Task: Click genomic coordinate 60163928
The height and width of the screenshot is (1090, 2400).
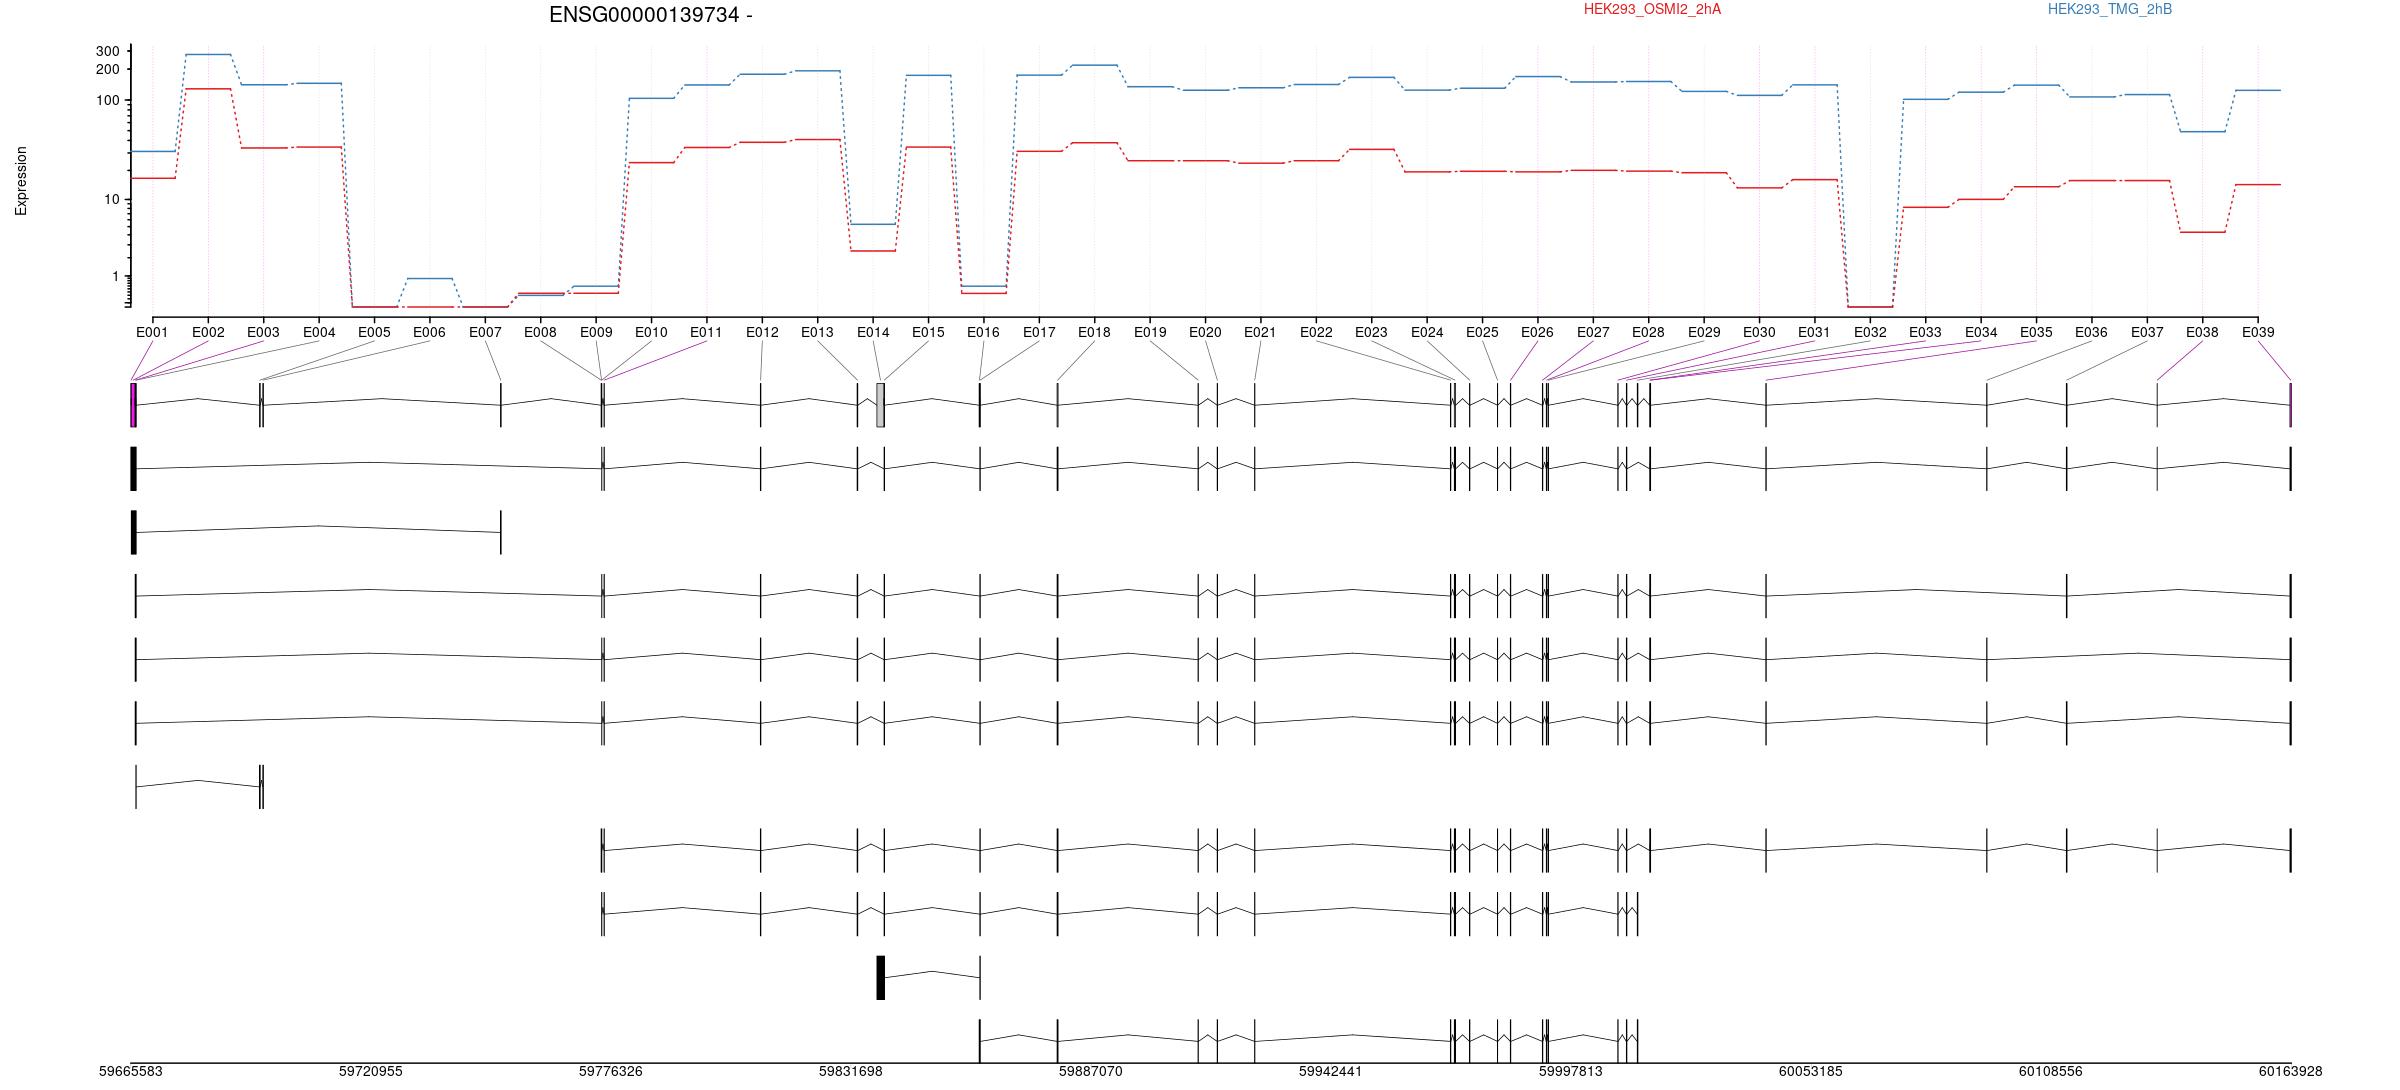Action: [2291, 1071]
